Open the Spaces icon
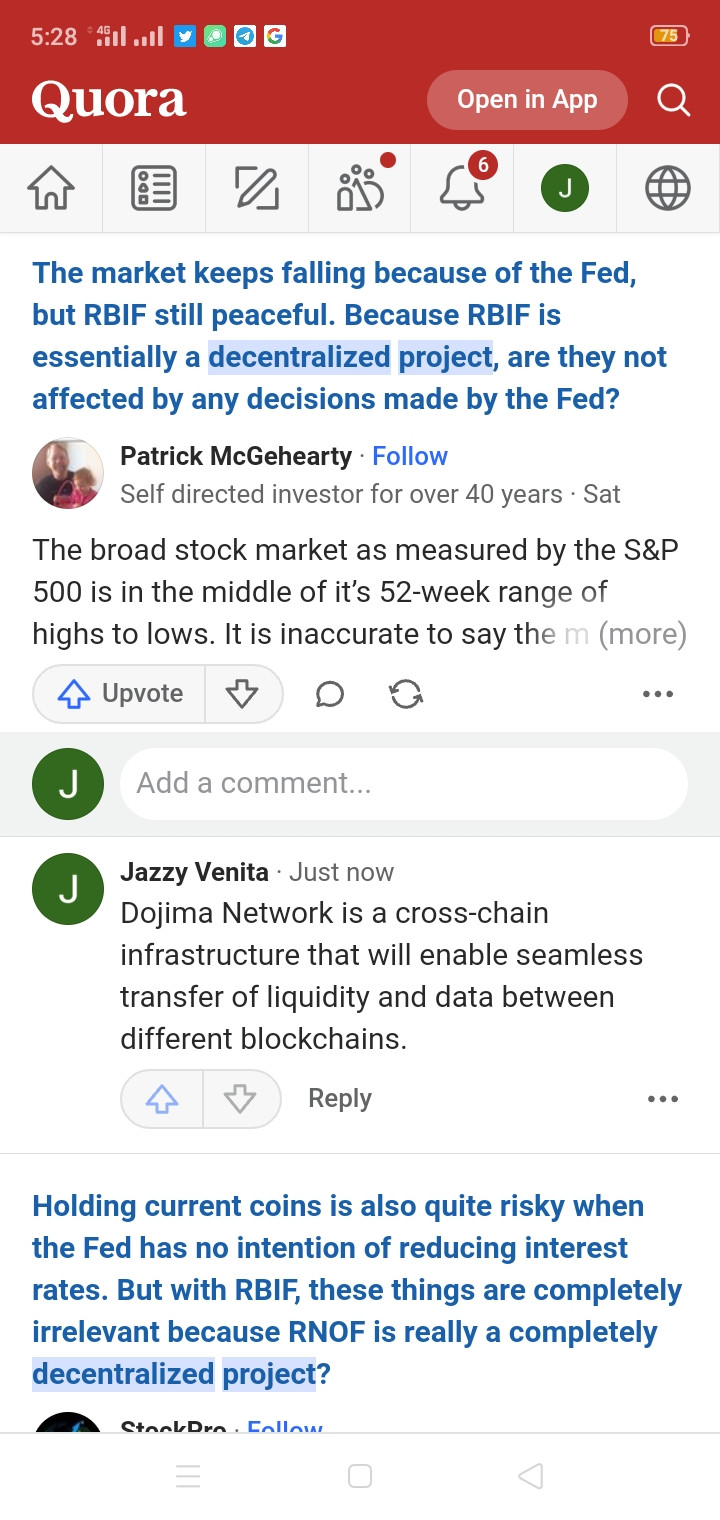The width and height of the screenshot is (720, 1520). click(x=360, y=187)
